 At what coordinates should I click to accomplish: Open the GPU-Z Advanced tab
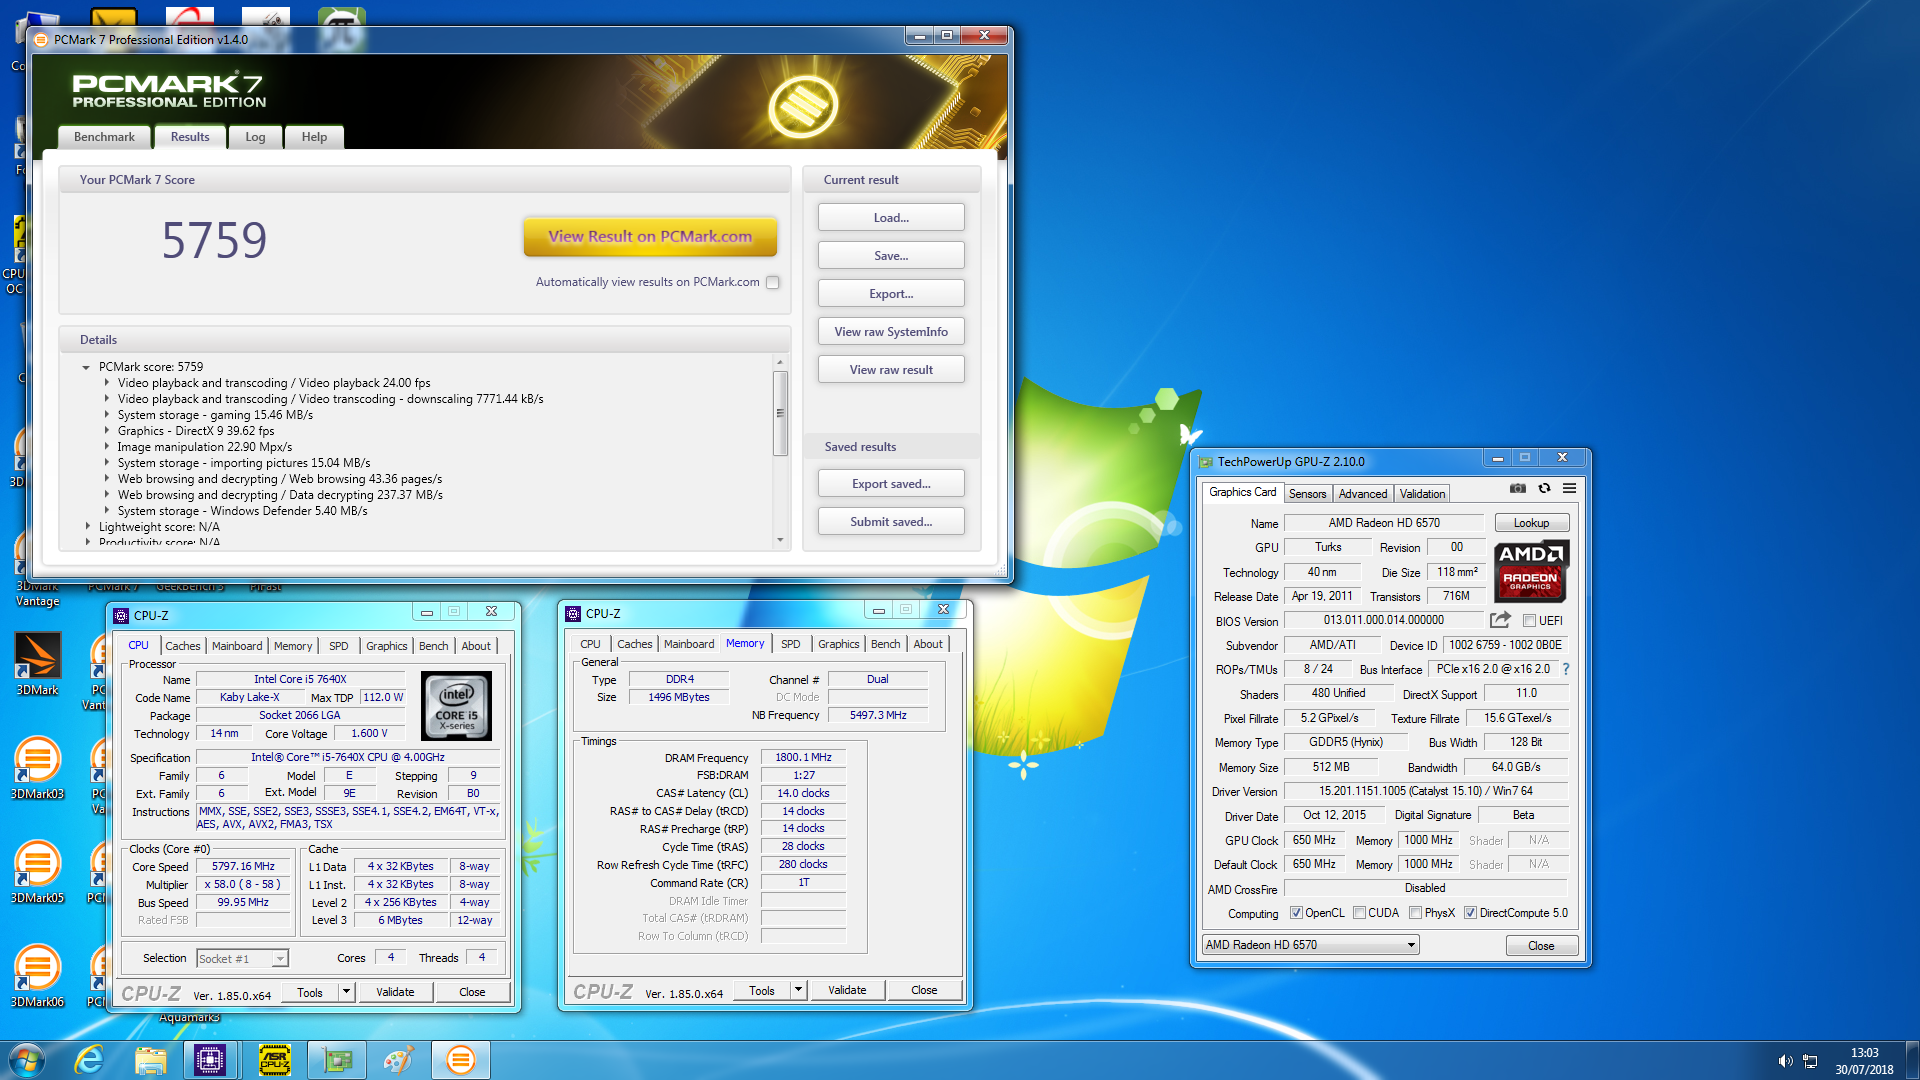tap(1362, 494)
